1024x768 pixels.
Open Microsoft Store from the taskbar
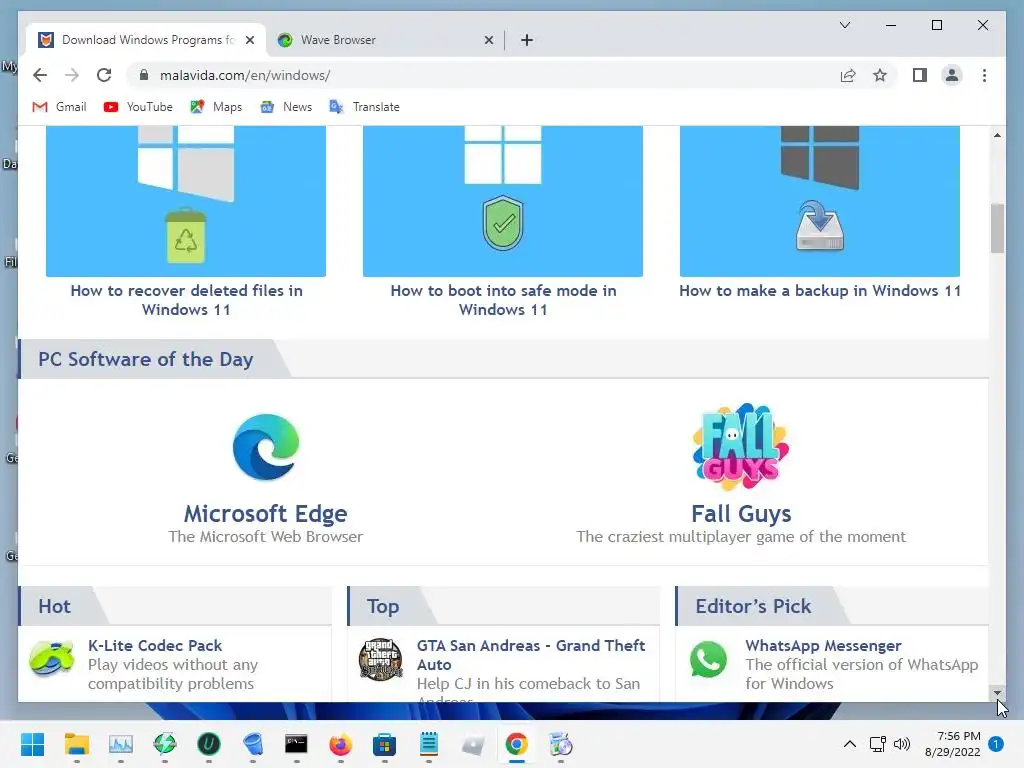click(x=385, y=744)
